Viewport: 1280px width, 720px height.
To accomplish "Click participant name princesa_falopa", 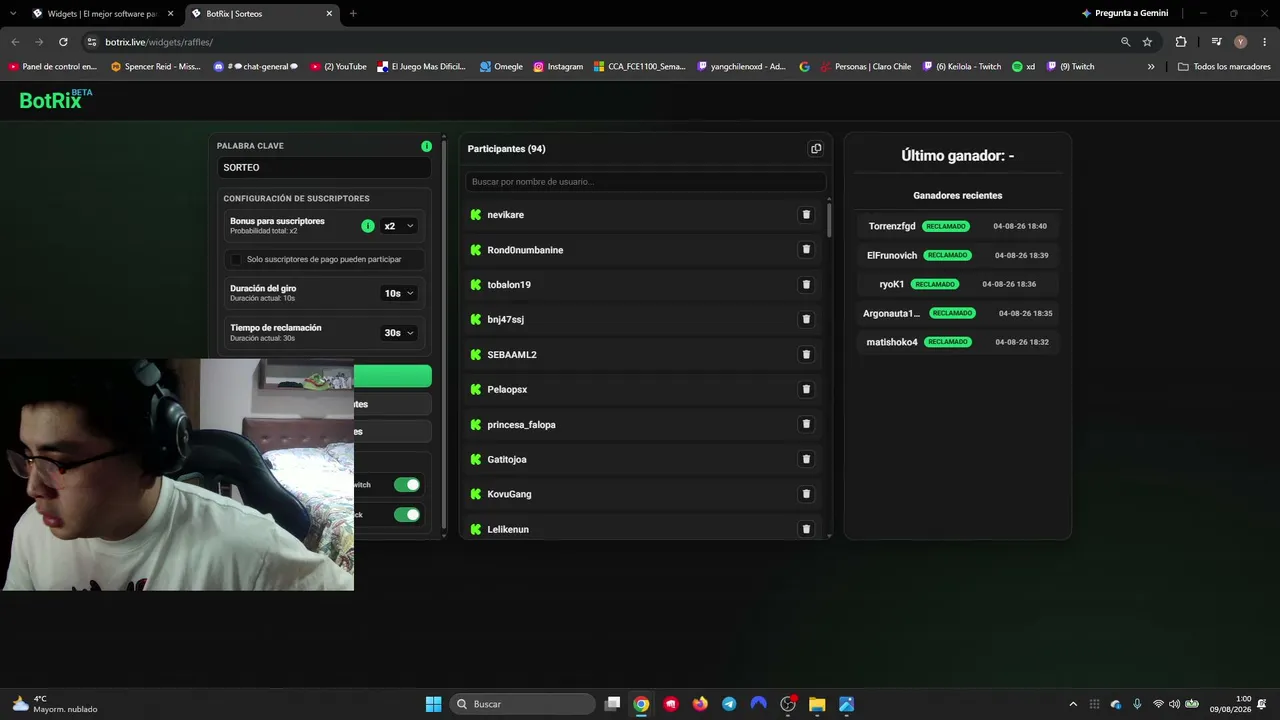I will 522,425.
